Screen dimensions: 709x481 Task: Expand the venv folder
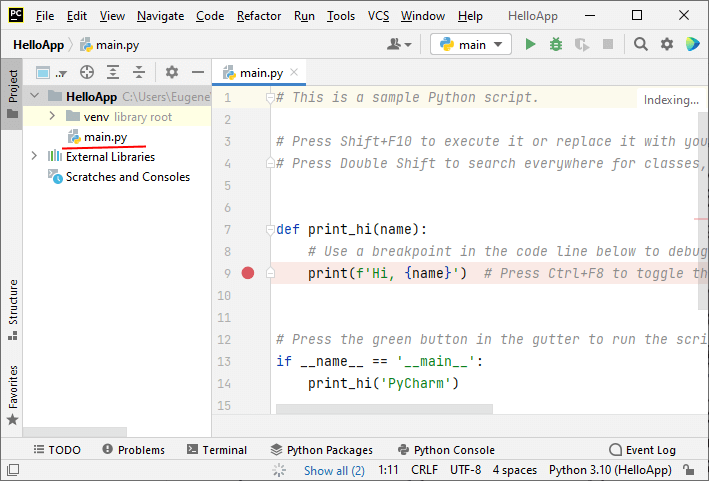click(x=53, y=117)
